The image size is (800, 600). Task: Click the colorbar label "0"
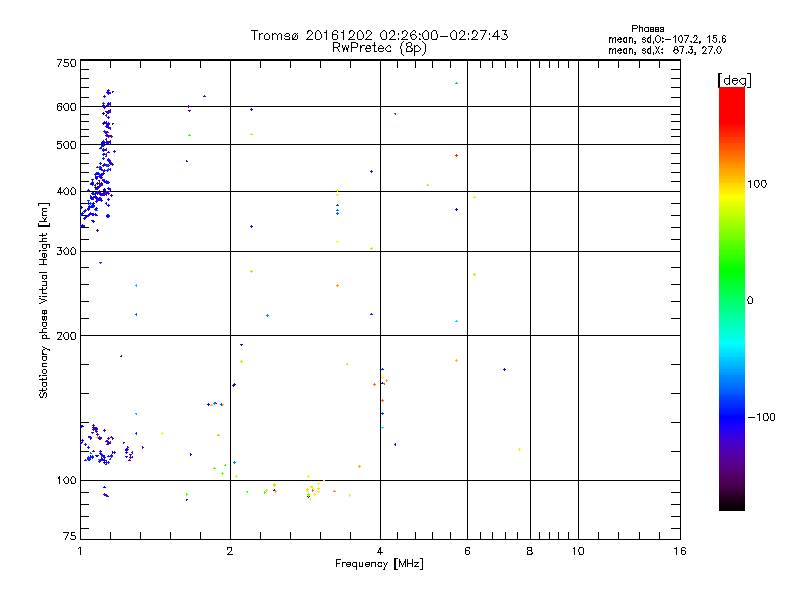749,301
